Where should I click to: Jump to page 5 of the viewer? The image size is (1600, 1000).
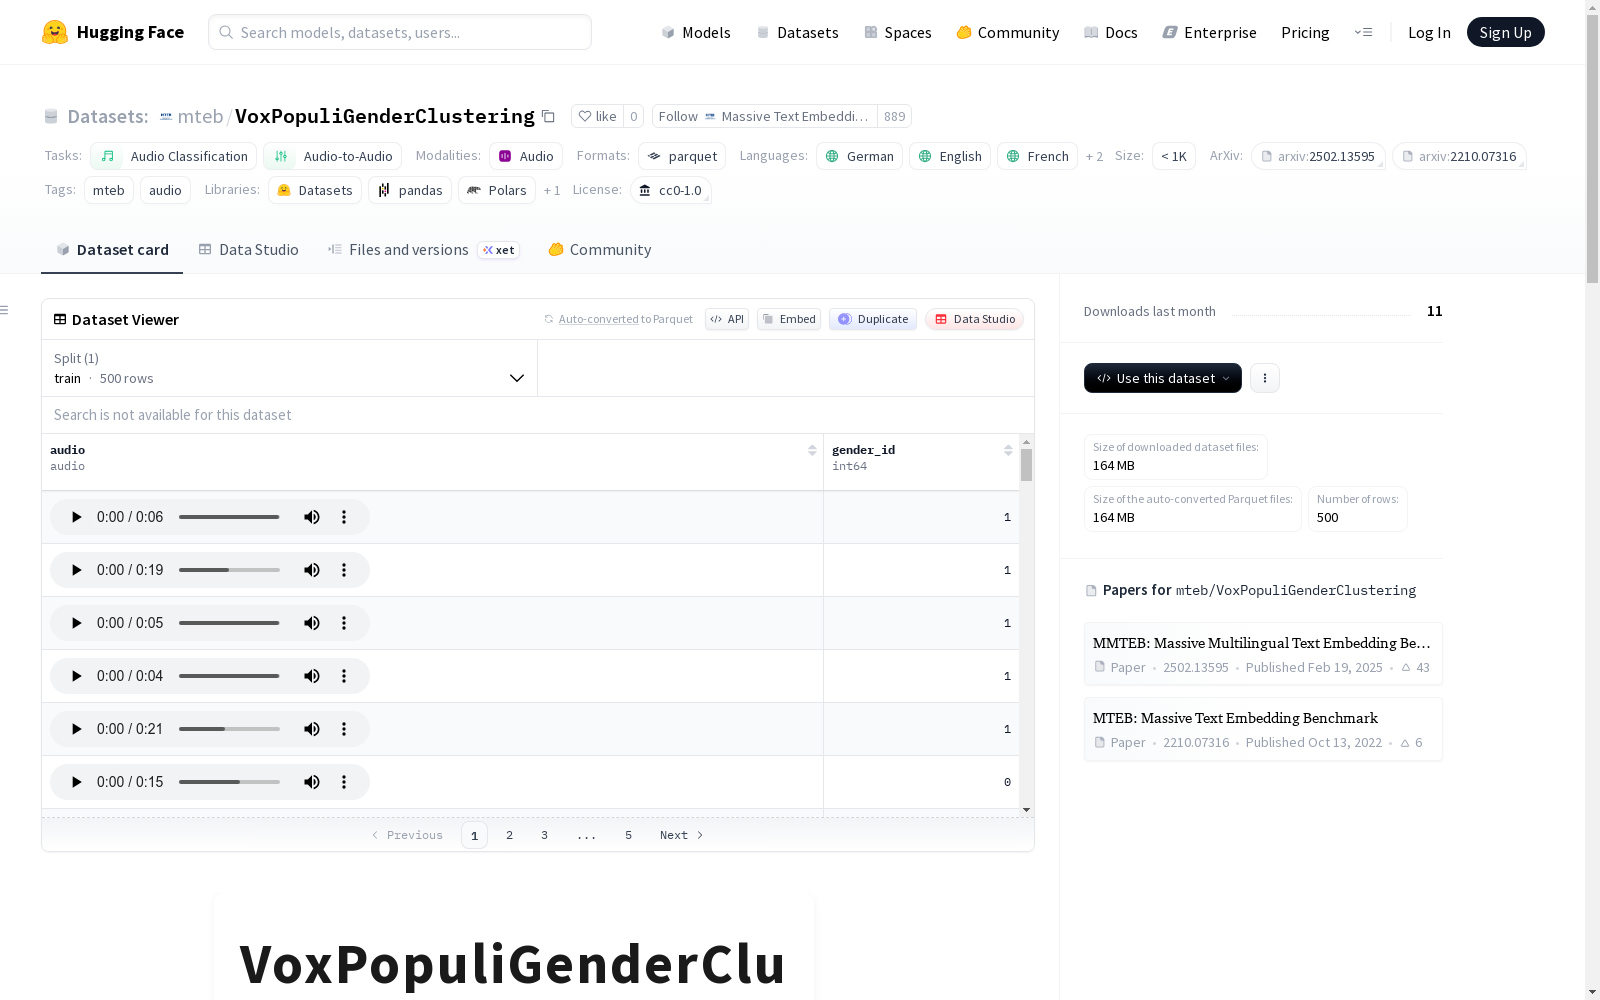coord(628,835)
